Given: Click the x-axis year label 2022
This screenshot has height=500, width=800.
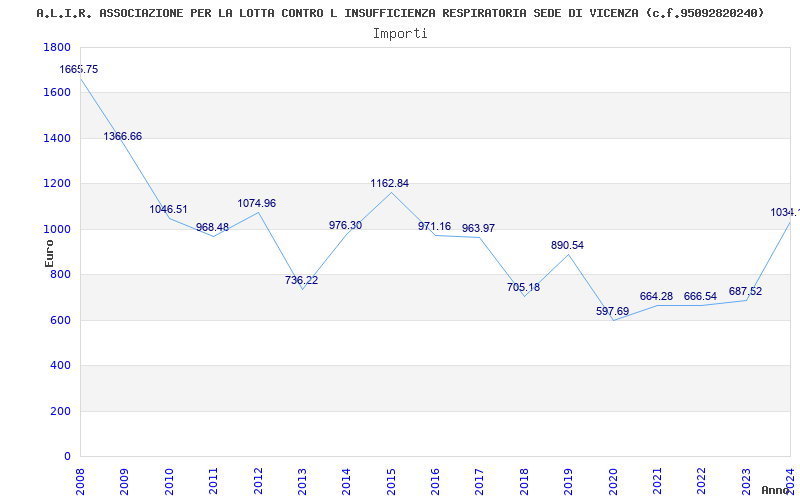Looking at the screenshot, I should 702,481.
